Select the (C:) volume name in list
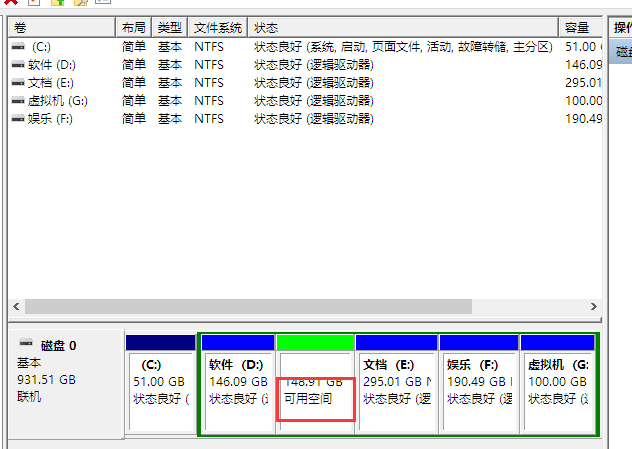Image resolution: width=632 pixels, height=449 pixels. click(42, 47)
